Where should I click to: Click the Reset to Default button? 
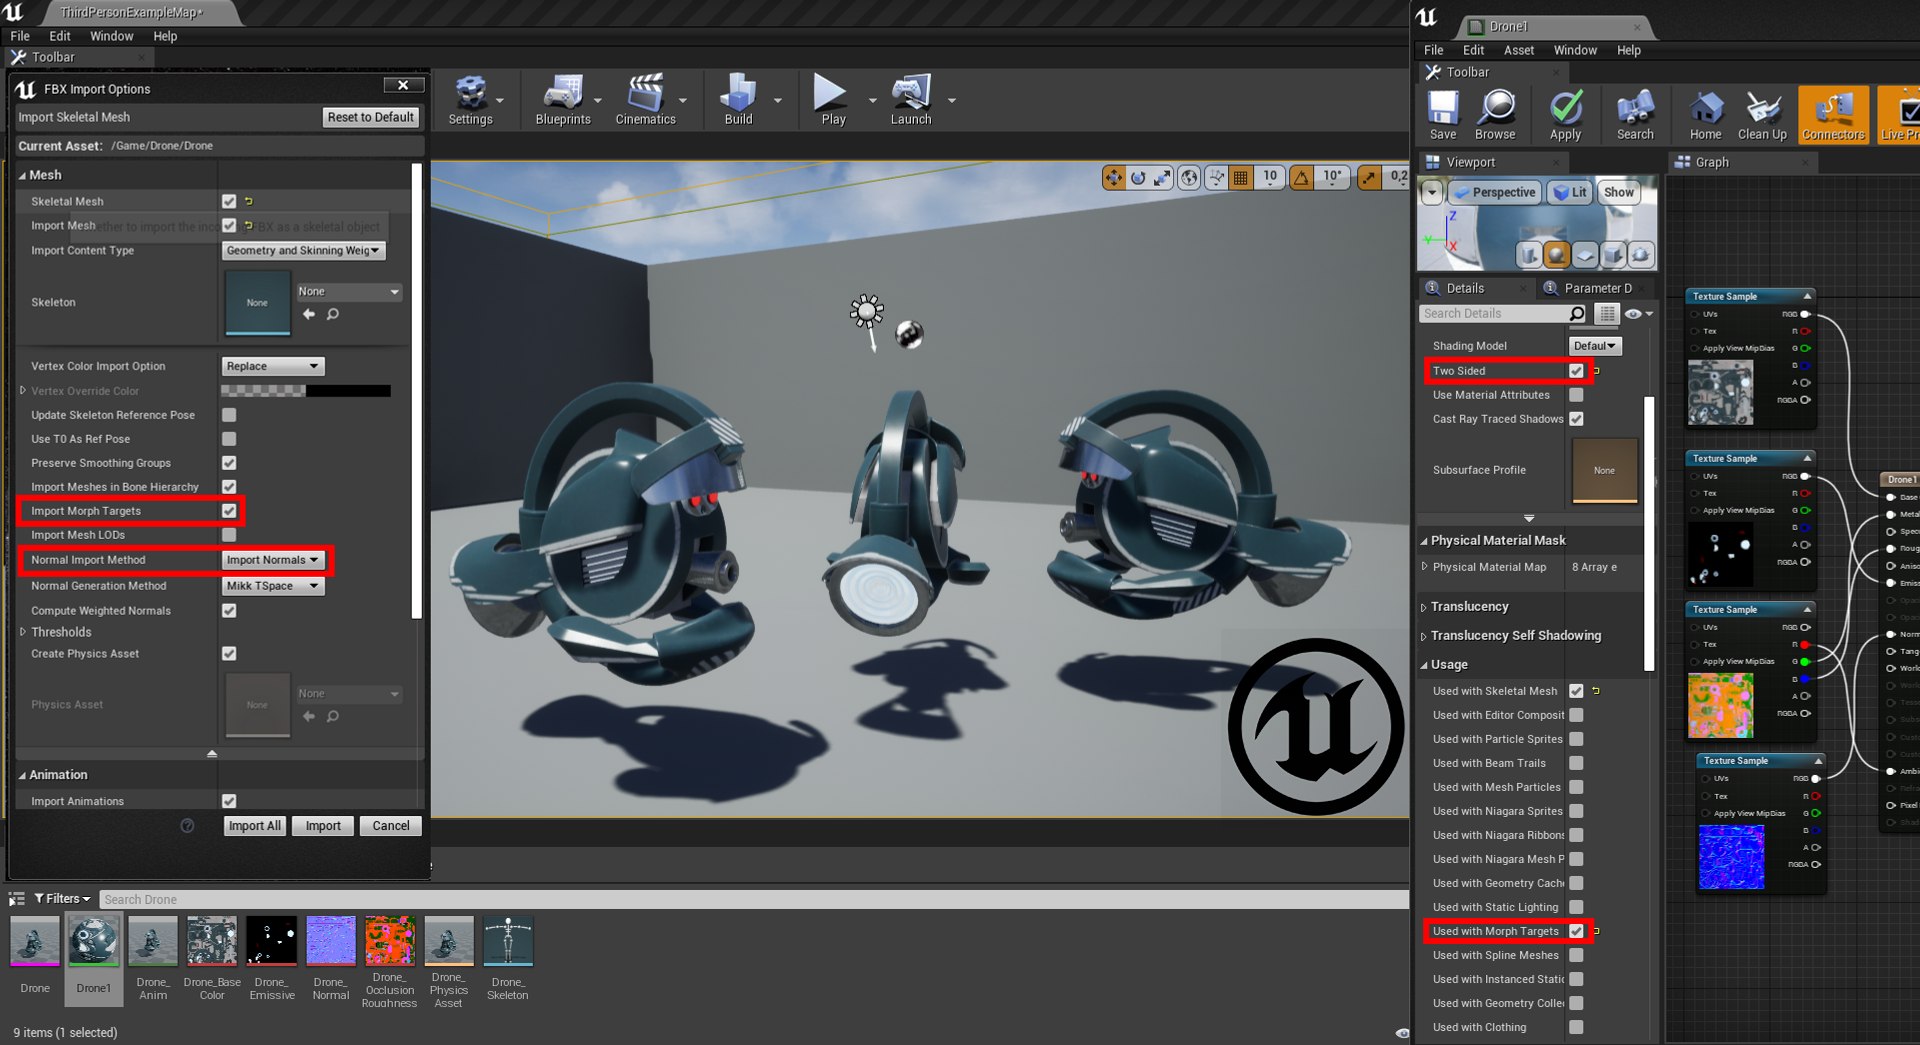pyautogui.click(x=370, y=117)
